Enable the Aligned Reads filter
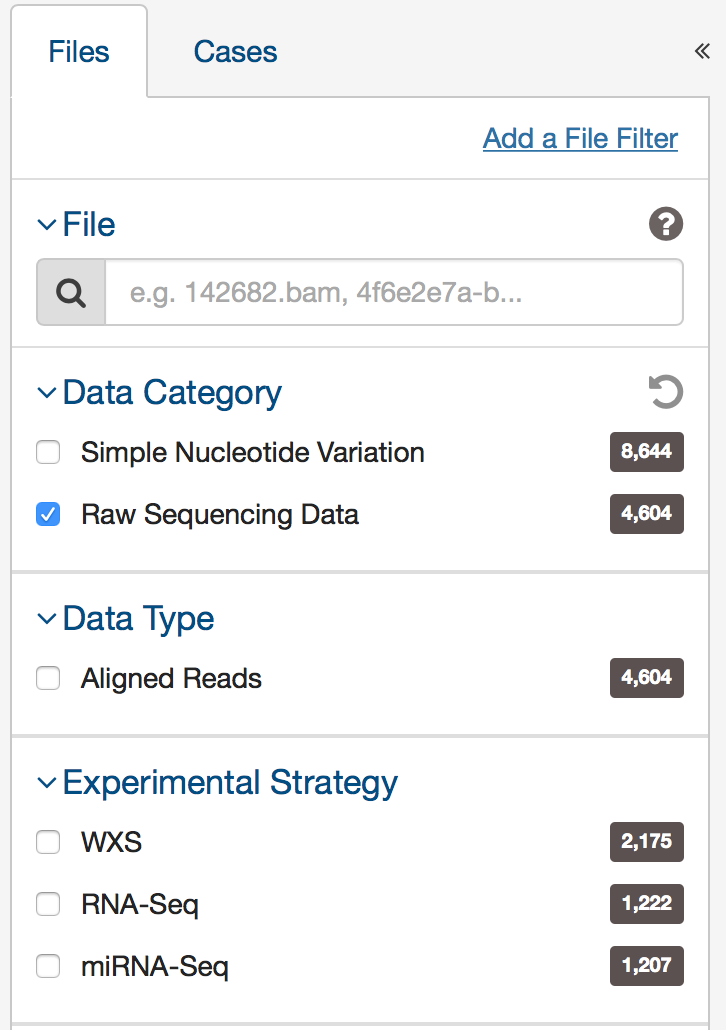726x1030 pixels. [x=48, y=678]
